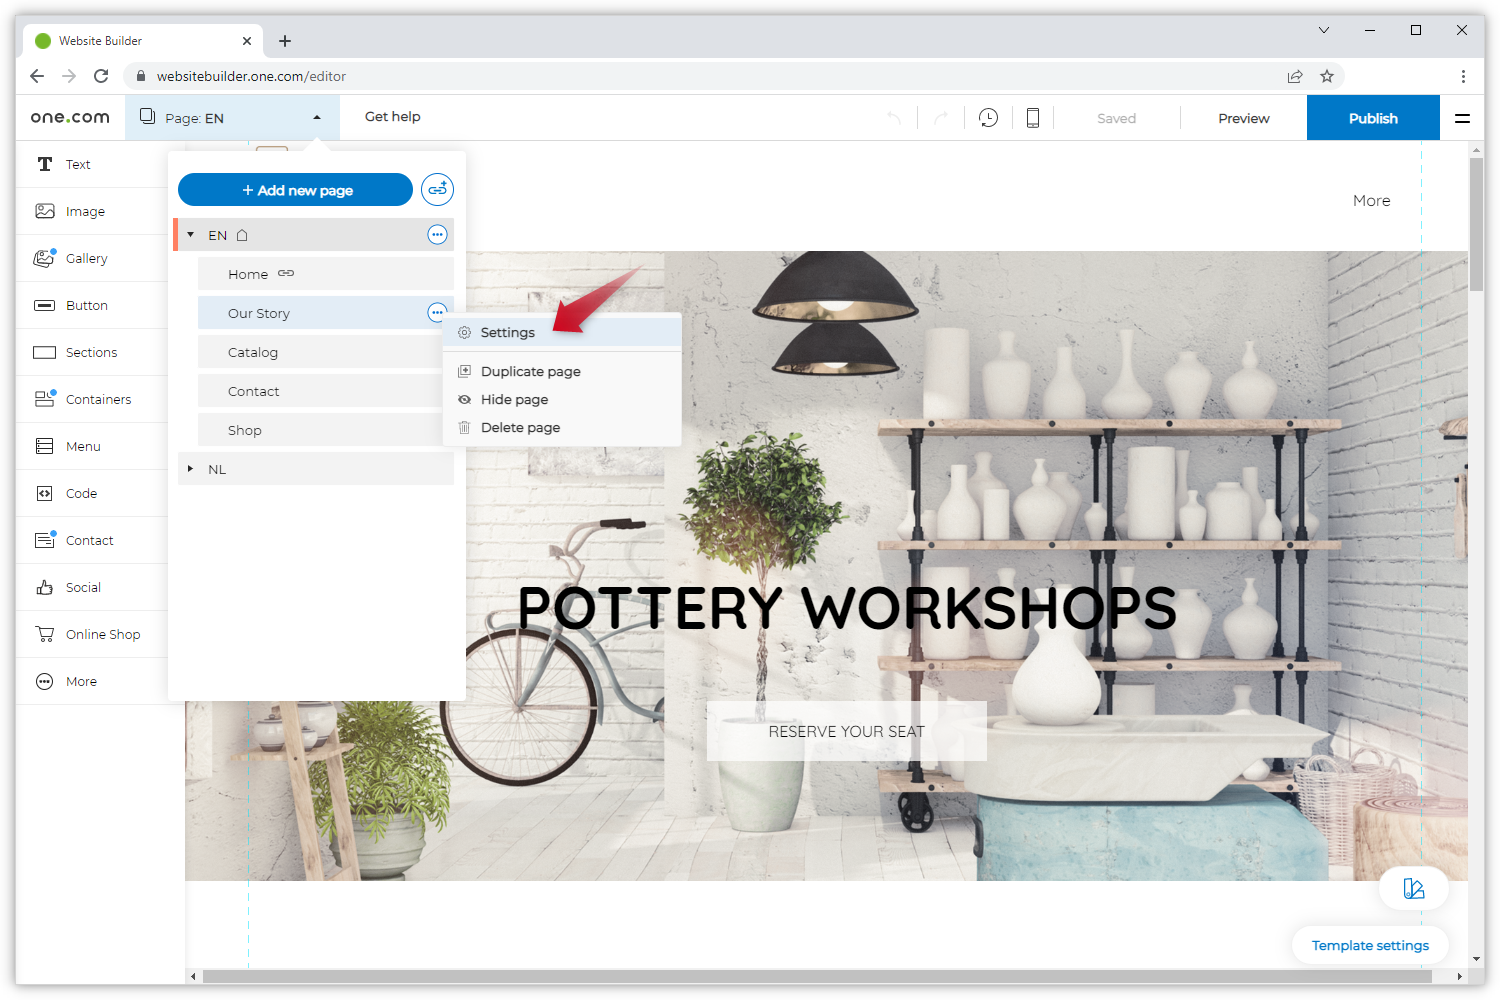Choose Hide page in context menu

(514, 399)
